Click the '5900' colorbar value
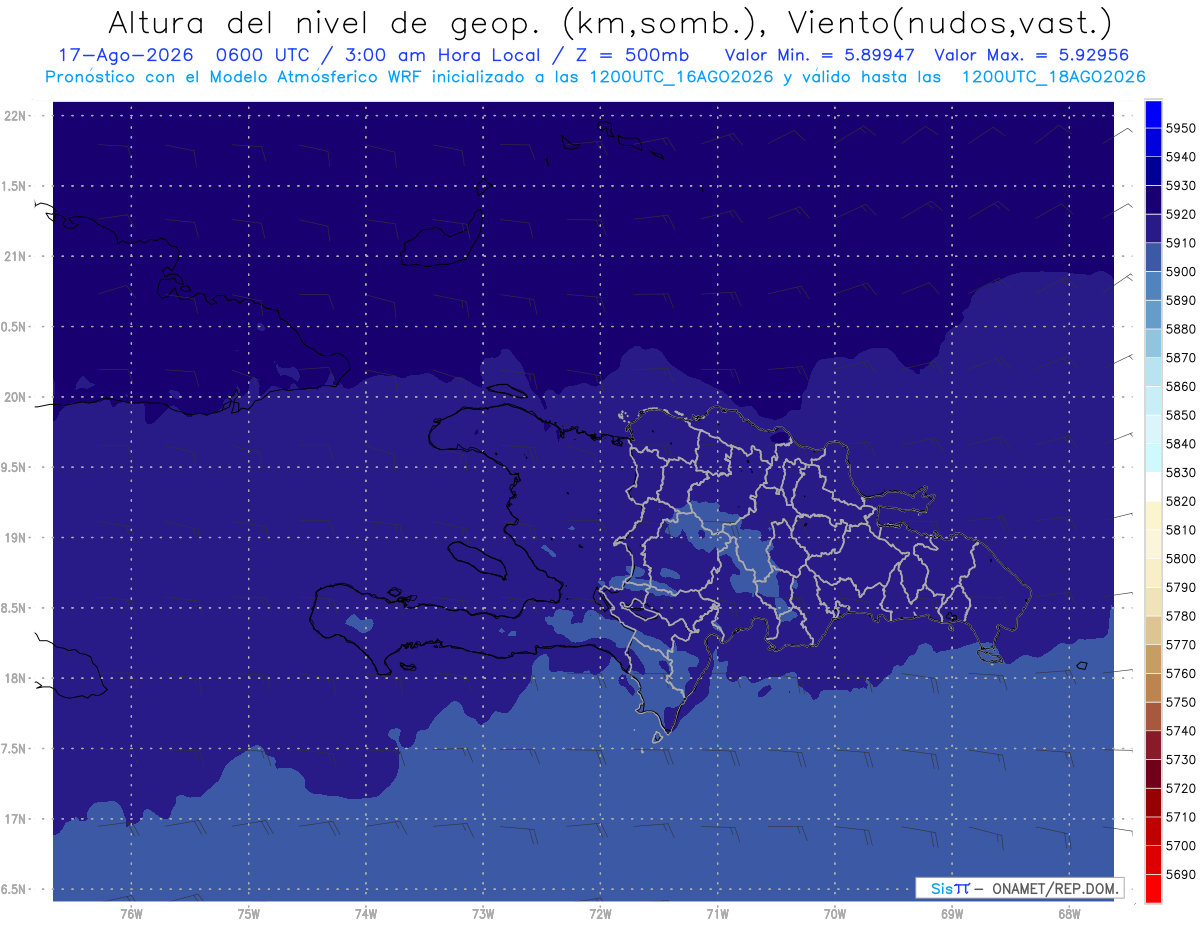Viewport: 1200px width, 927px height. (x=1180, y=271)
